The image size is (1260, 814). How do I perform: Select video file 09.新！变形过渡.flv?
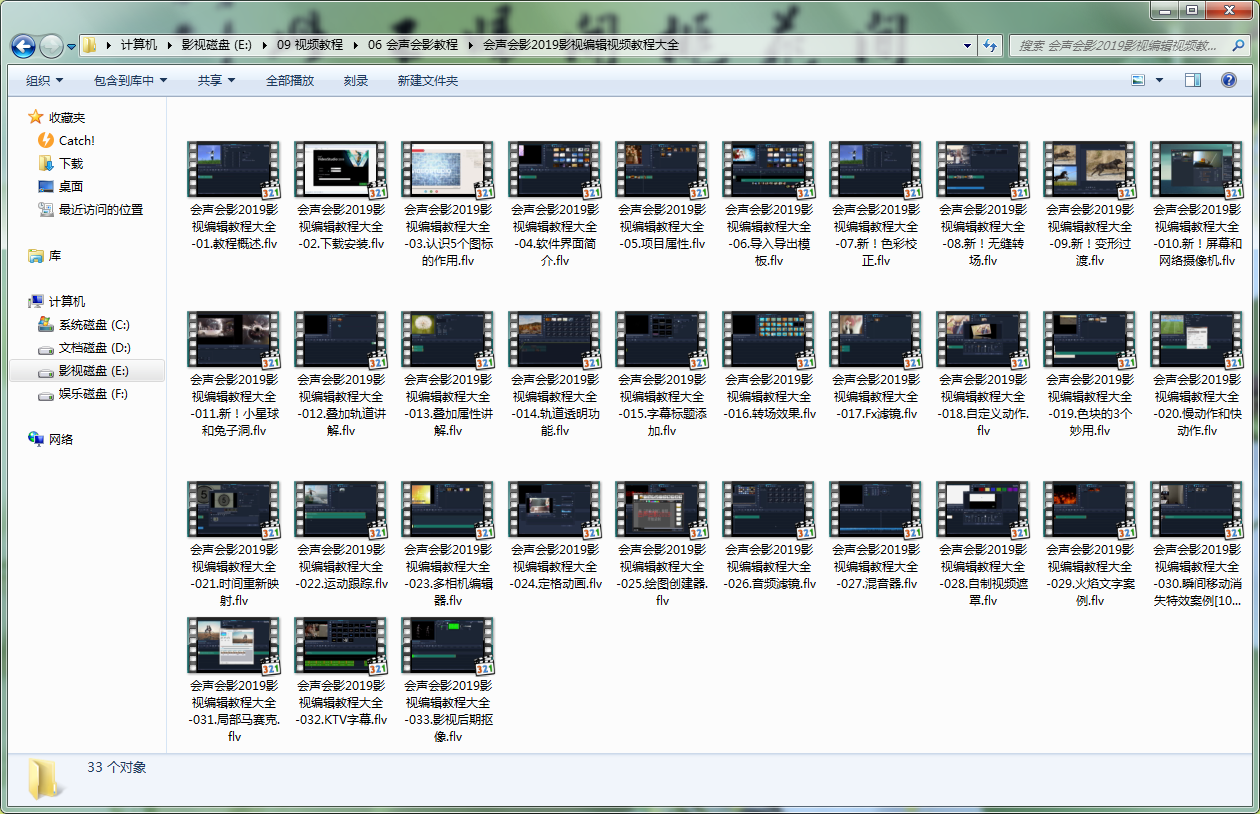[1089, 203]
